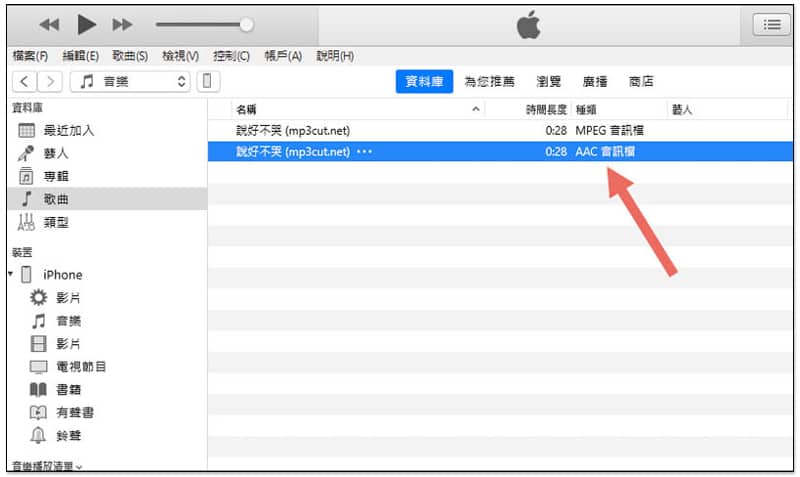This screenshot has height=477, width=800.
Task: Select 專輯 in the library sidebar
Action: (x=56, y=177)
